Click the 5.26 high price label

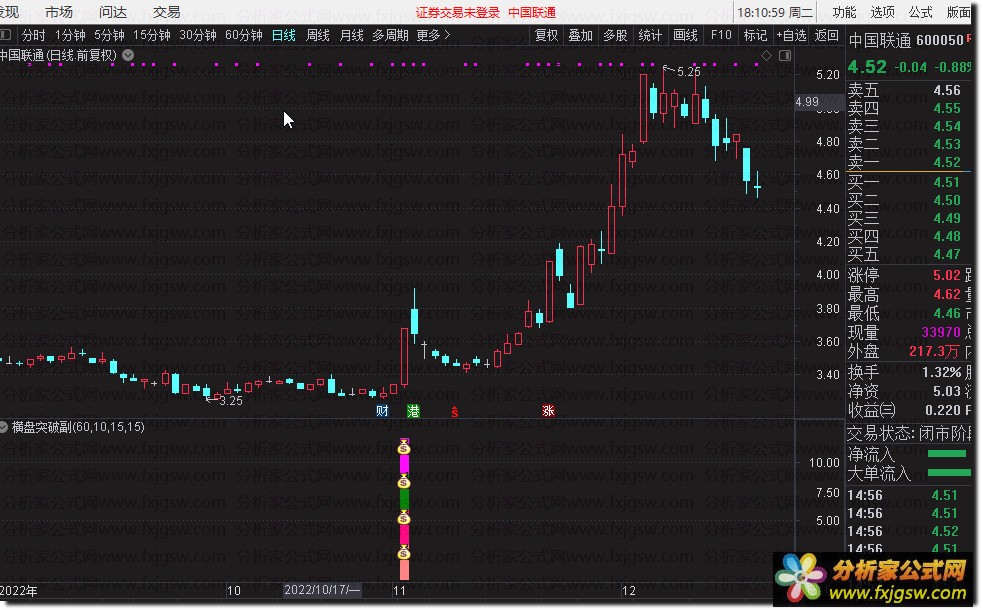click(x=688, y=71)
